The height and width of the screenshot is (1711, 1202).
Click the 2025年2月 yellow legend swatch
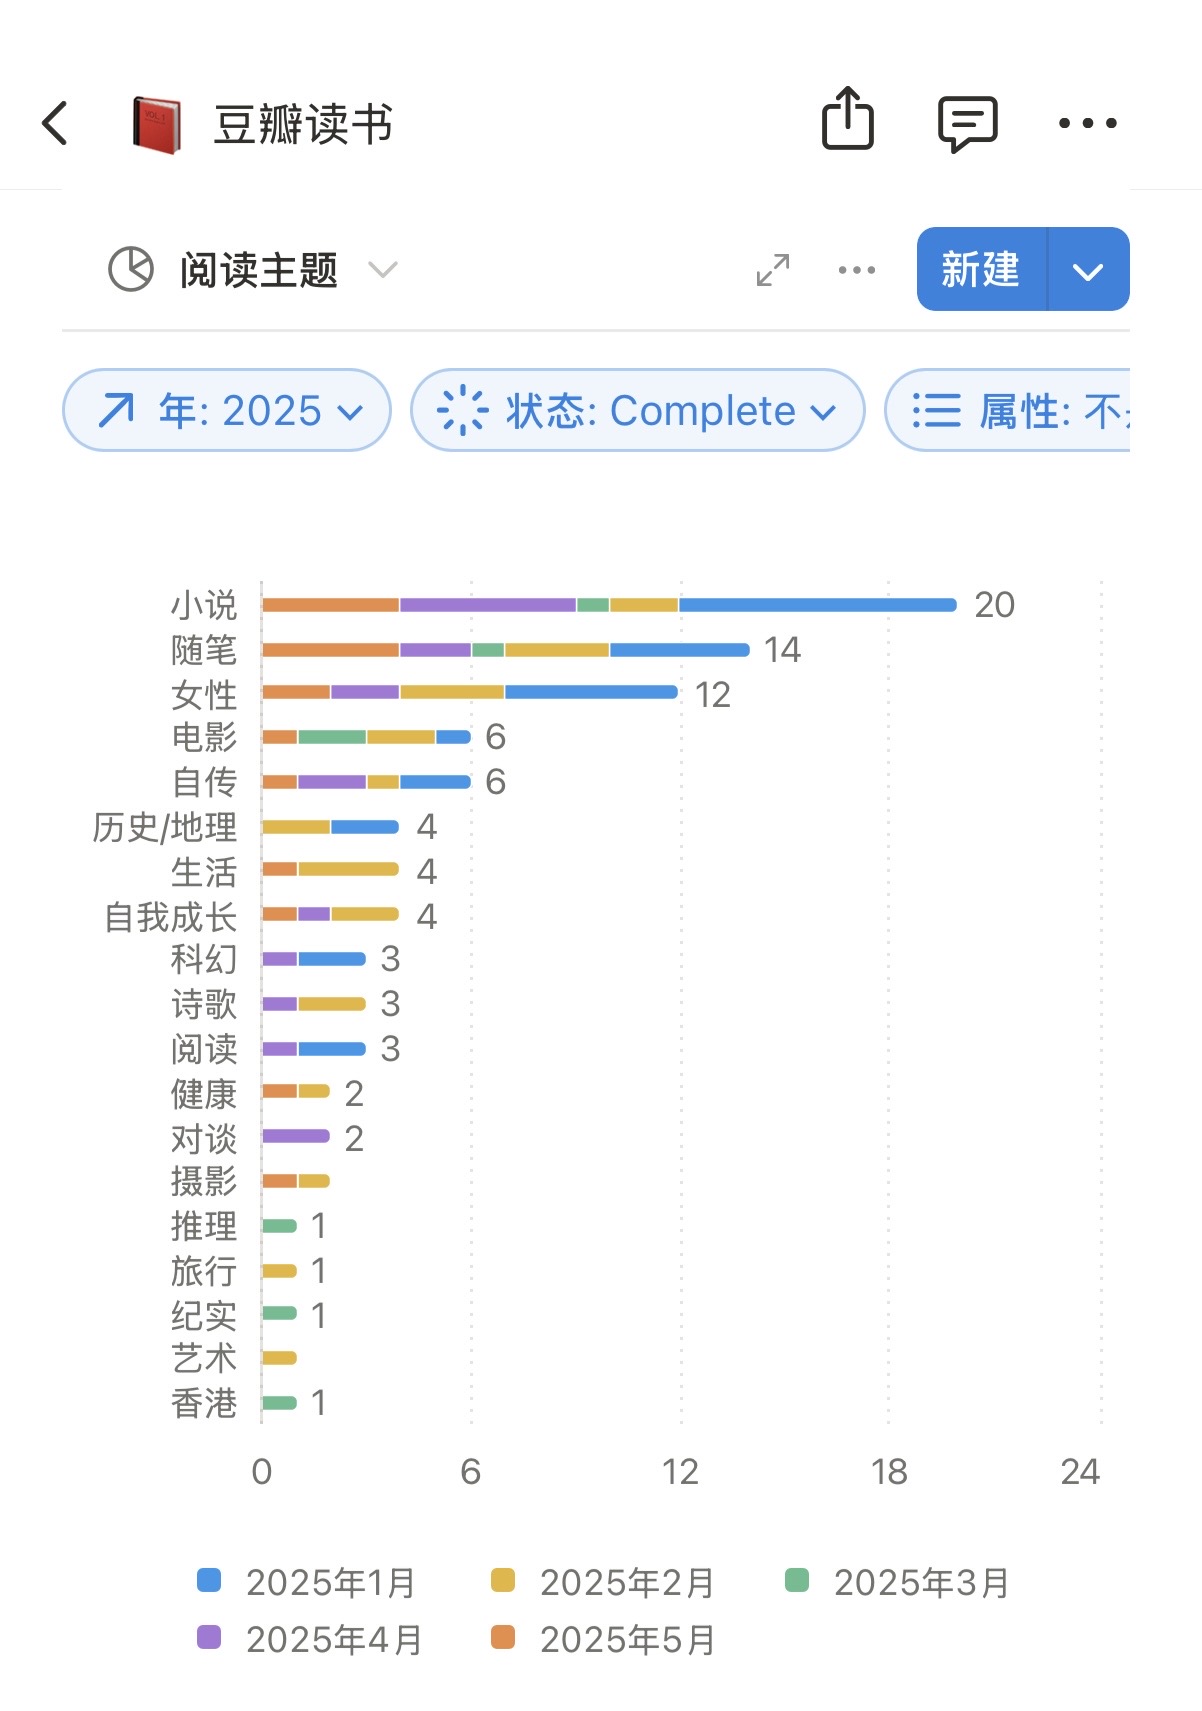click(x=503, y=1581)
